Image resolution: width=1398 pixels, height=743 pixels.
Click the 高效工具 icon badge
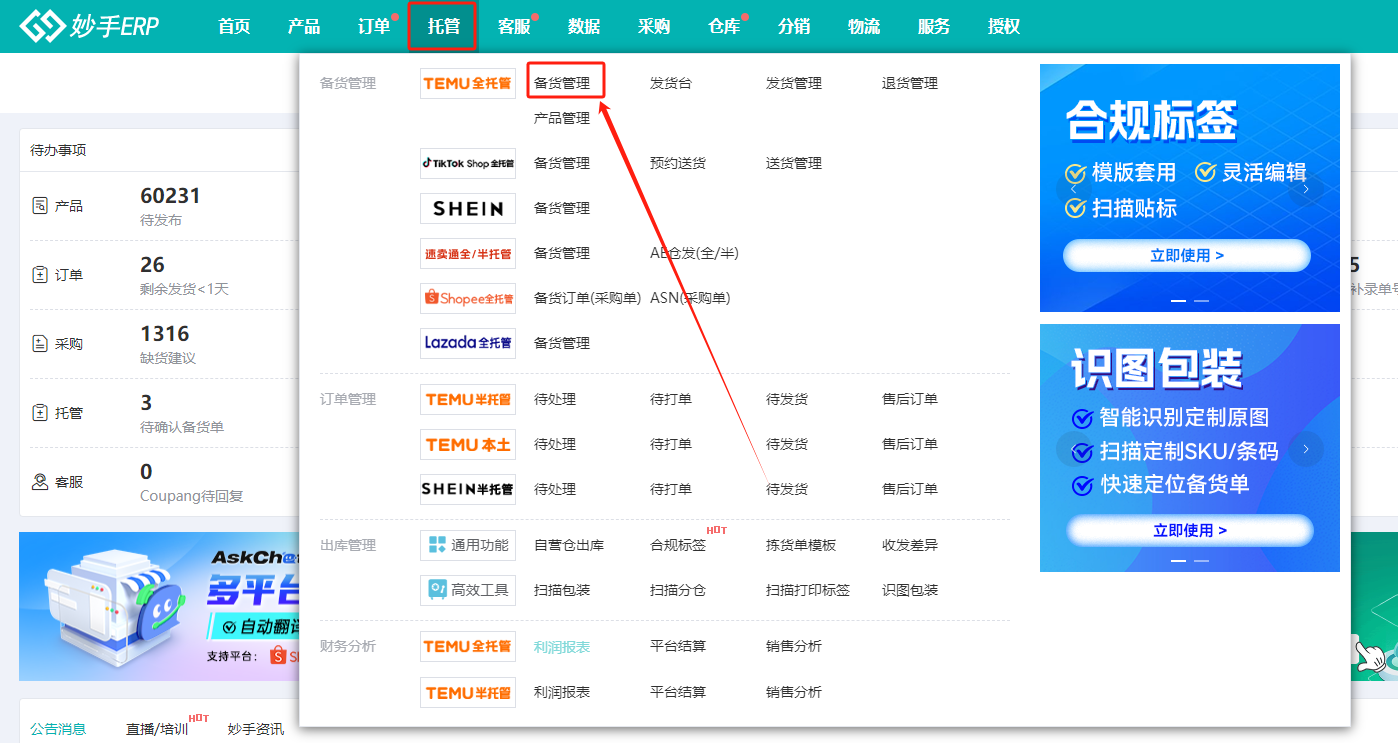tap(468, 590)
